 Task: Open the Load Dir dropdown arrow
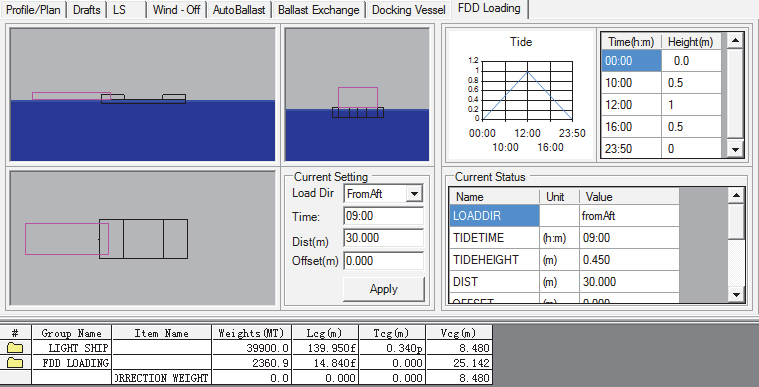tap(414, 194)
